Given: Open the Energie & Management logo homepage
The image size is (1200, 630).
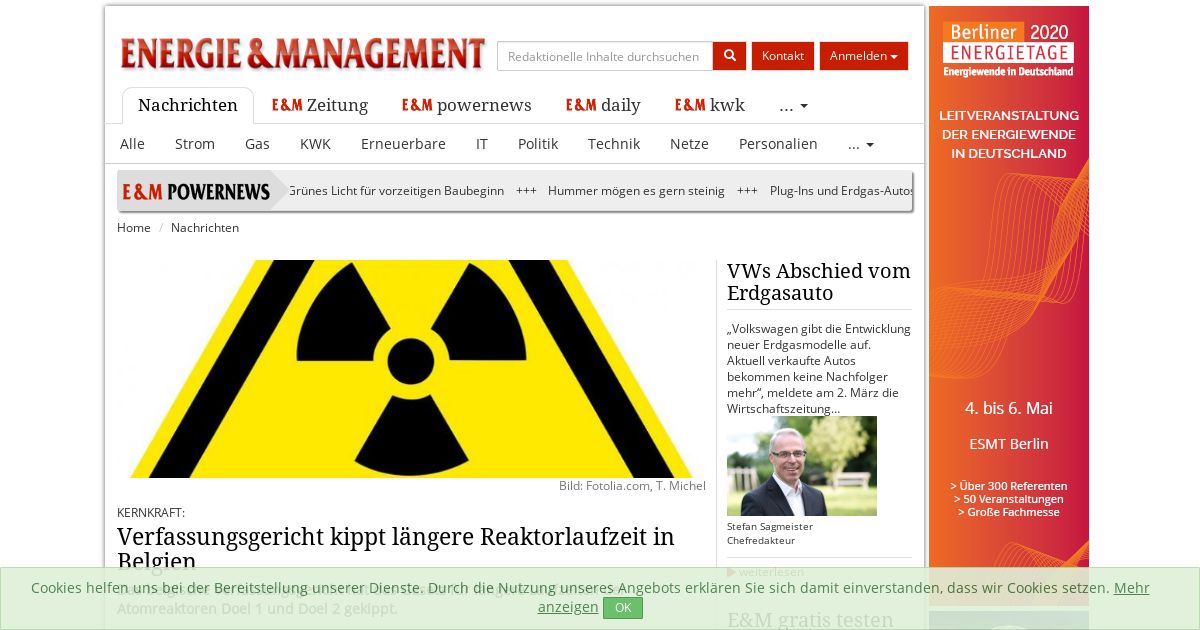Looking at the screenshot, I should point(303,54).
